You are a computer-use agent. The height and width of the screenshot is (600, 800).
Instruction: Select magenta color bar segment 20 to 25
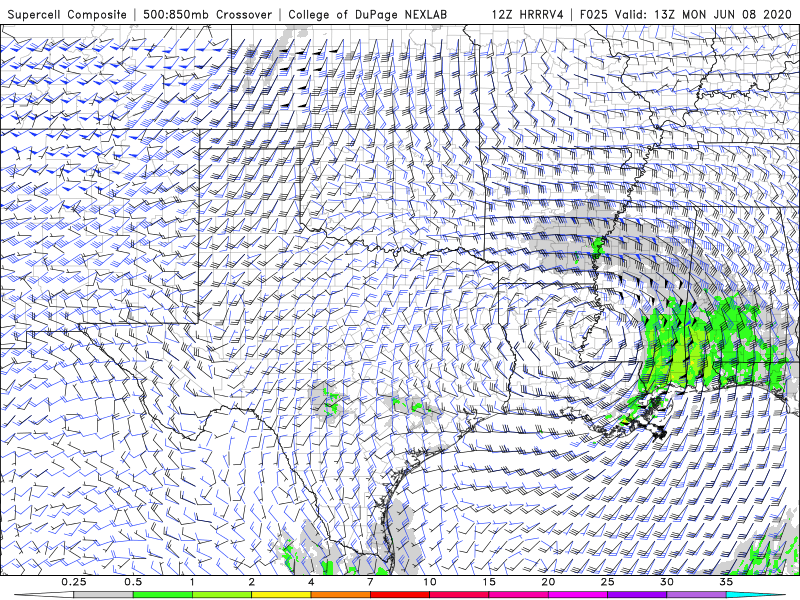[578, 595]
